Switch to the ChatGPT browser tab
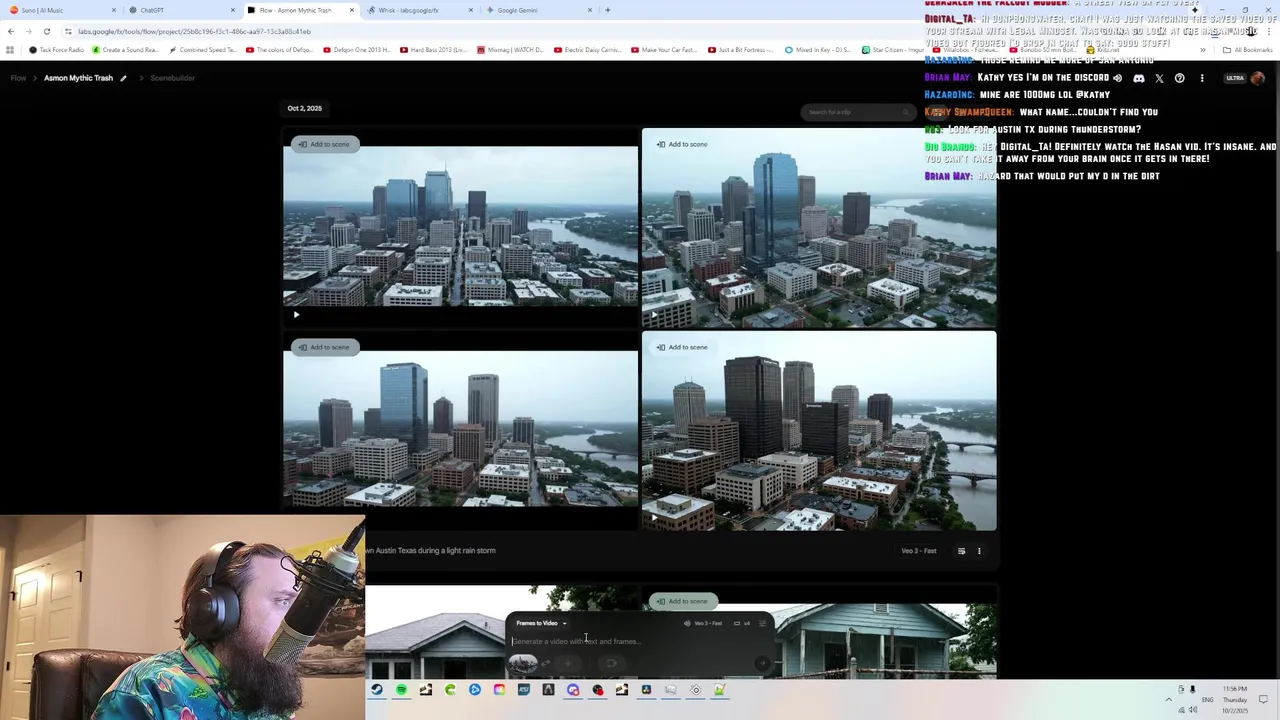This screenshot has width=1280, height=720. point(180,10)
